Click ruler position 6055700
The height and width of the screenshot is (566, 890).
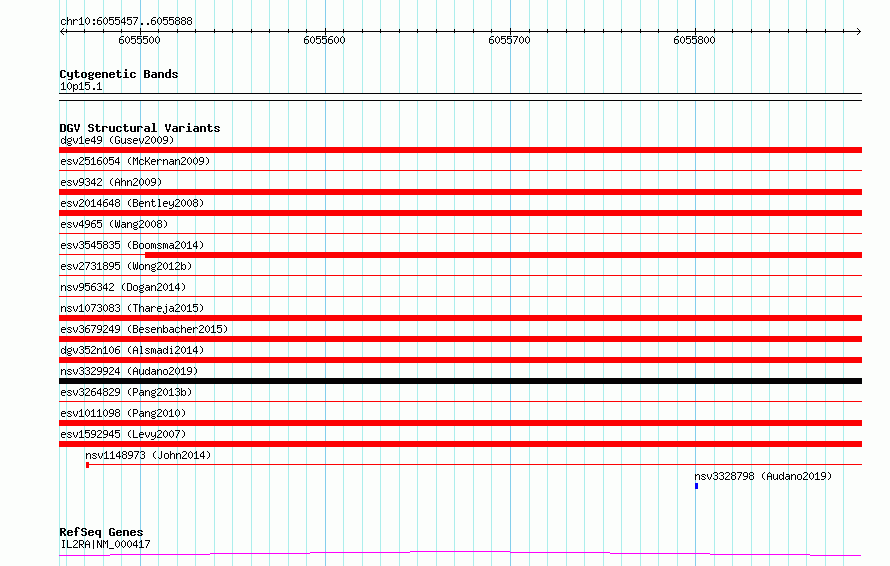[509, 40]
